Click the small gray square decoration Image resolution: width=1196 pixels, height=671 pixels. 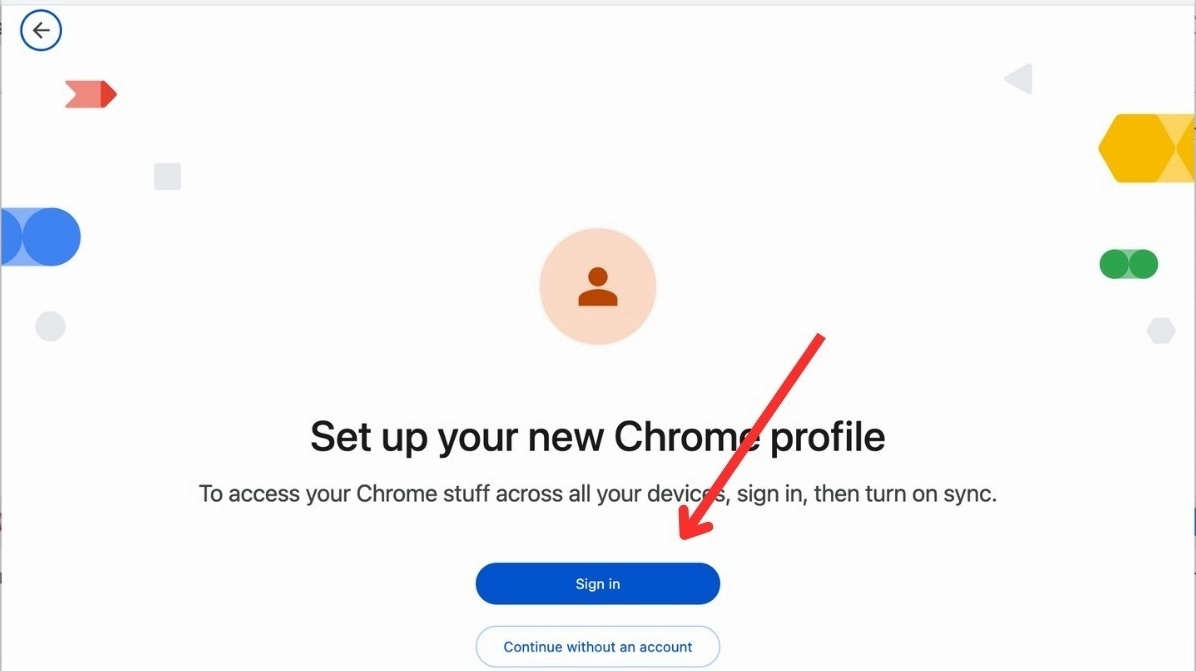pyautogui.click(x=167, y=177)
